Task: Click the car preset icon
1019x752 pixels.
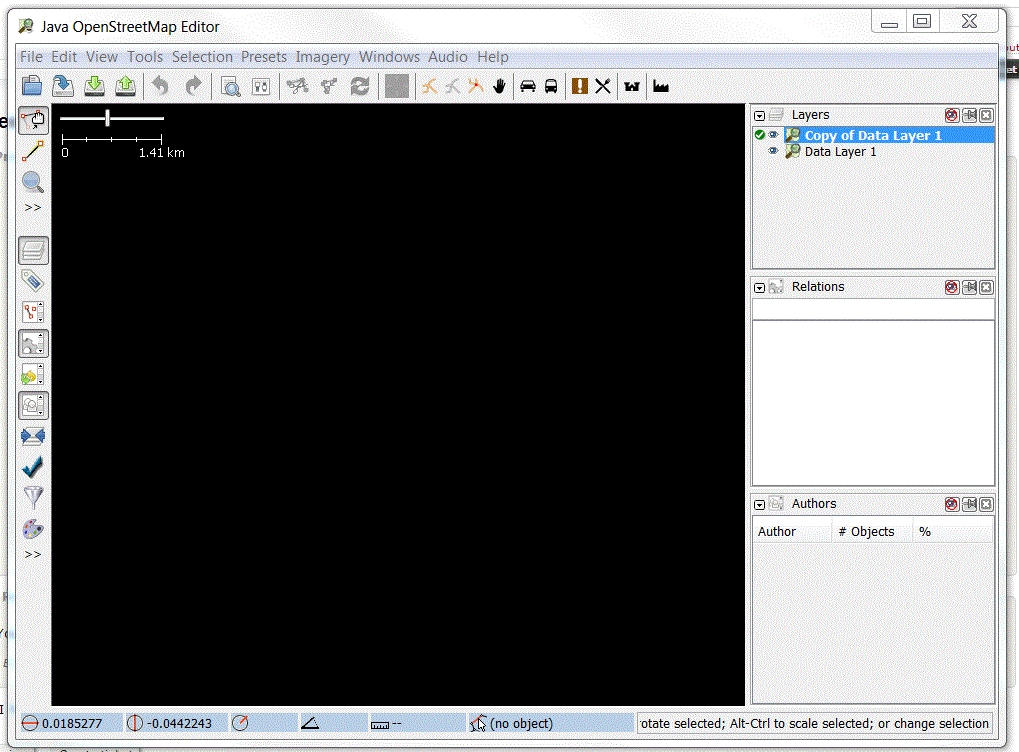Action: click(x=528, y=86)
